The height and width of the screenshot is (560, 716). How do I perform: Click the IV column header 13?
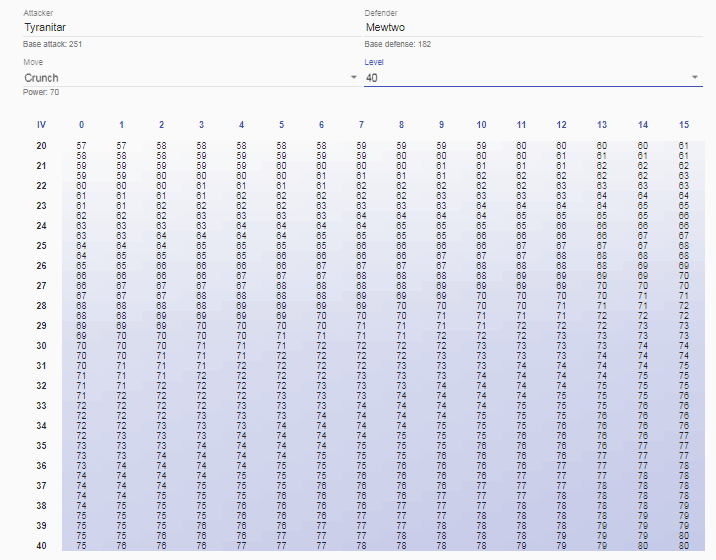(x=602, y=125)
